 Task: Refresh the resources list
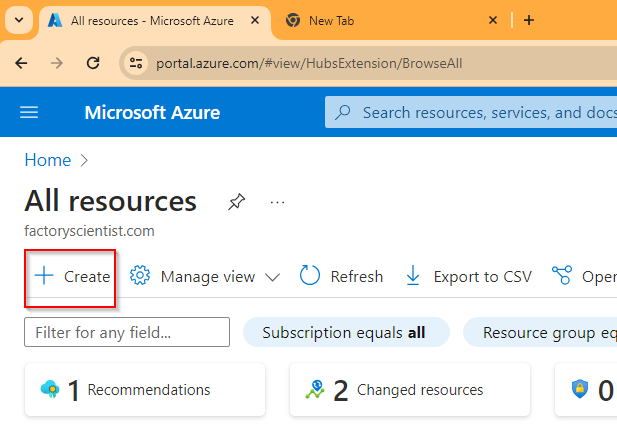coord(341,276)
